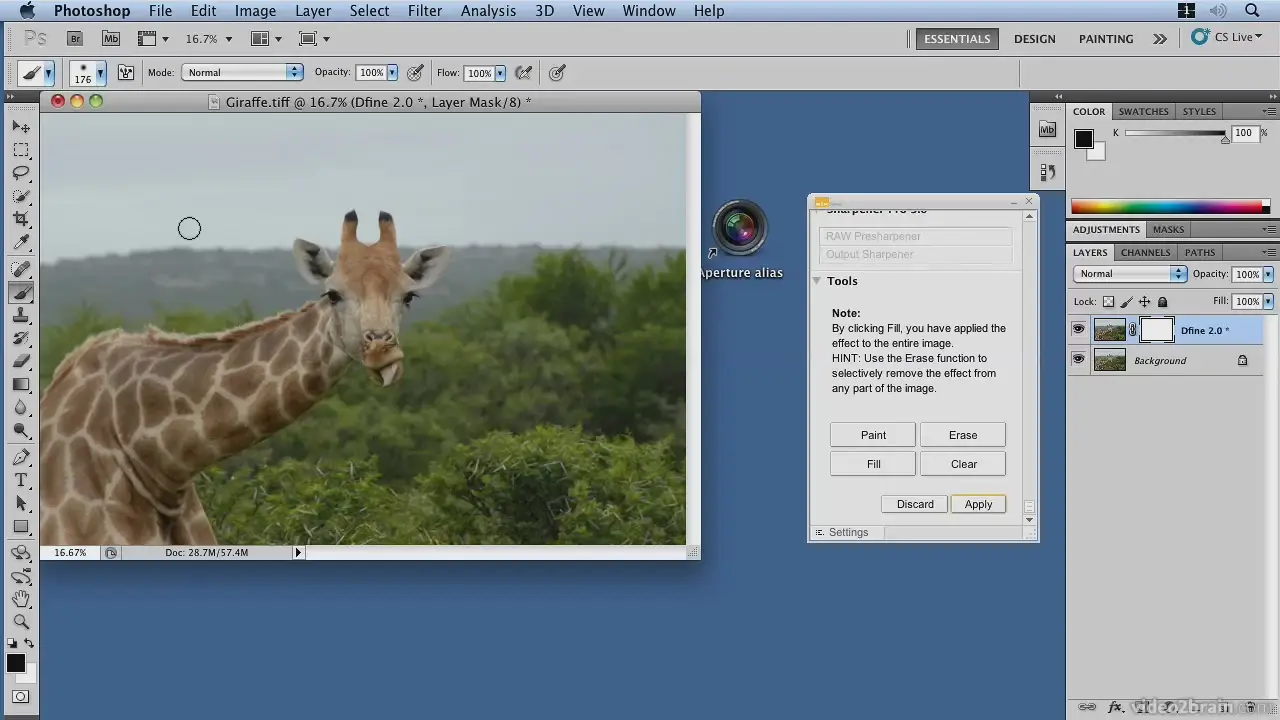Select the Rectangle shape tool
Image resolution: width=1280 pixels, height=720 pixels.
[x=21, y=526]
